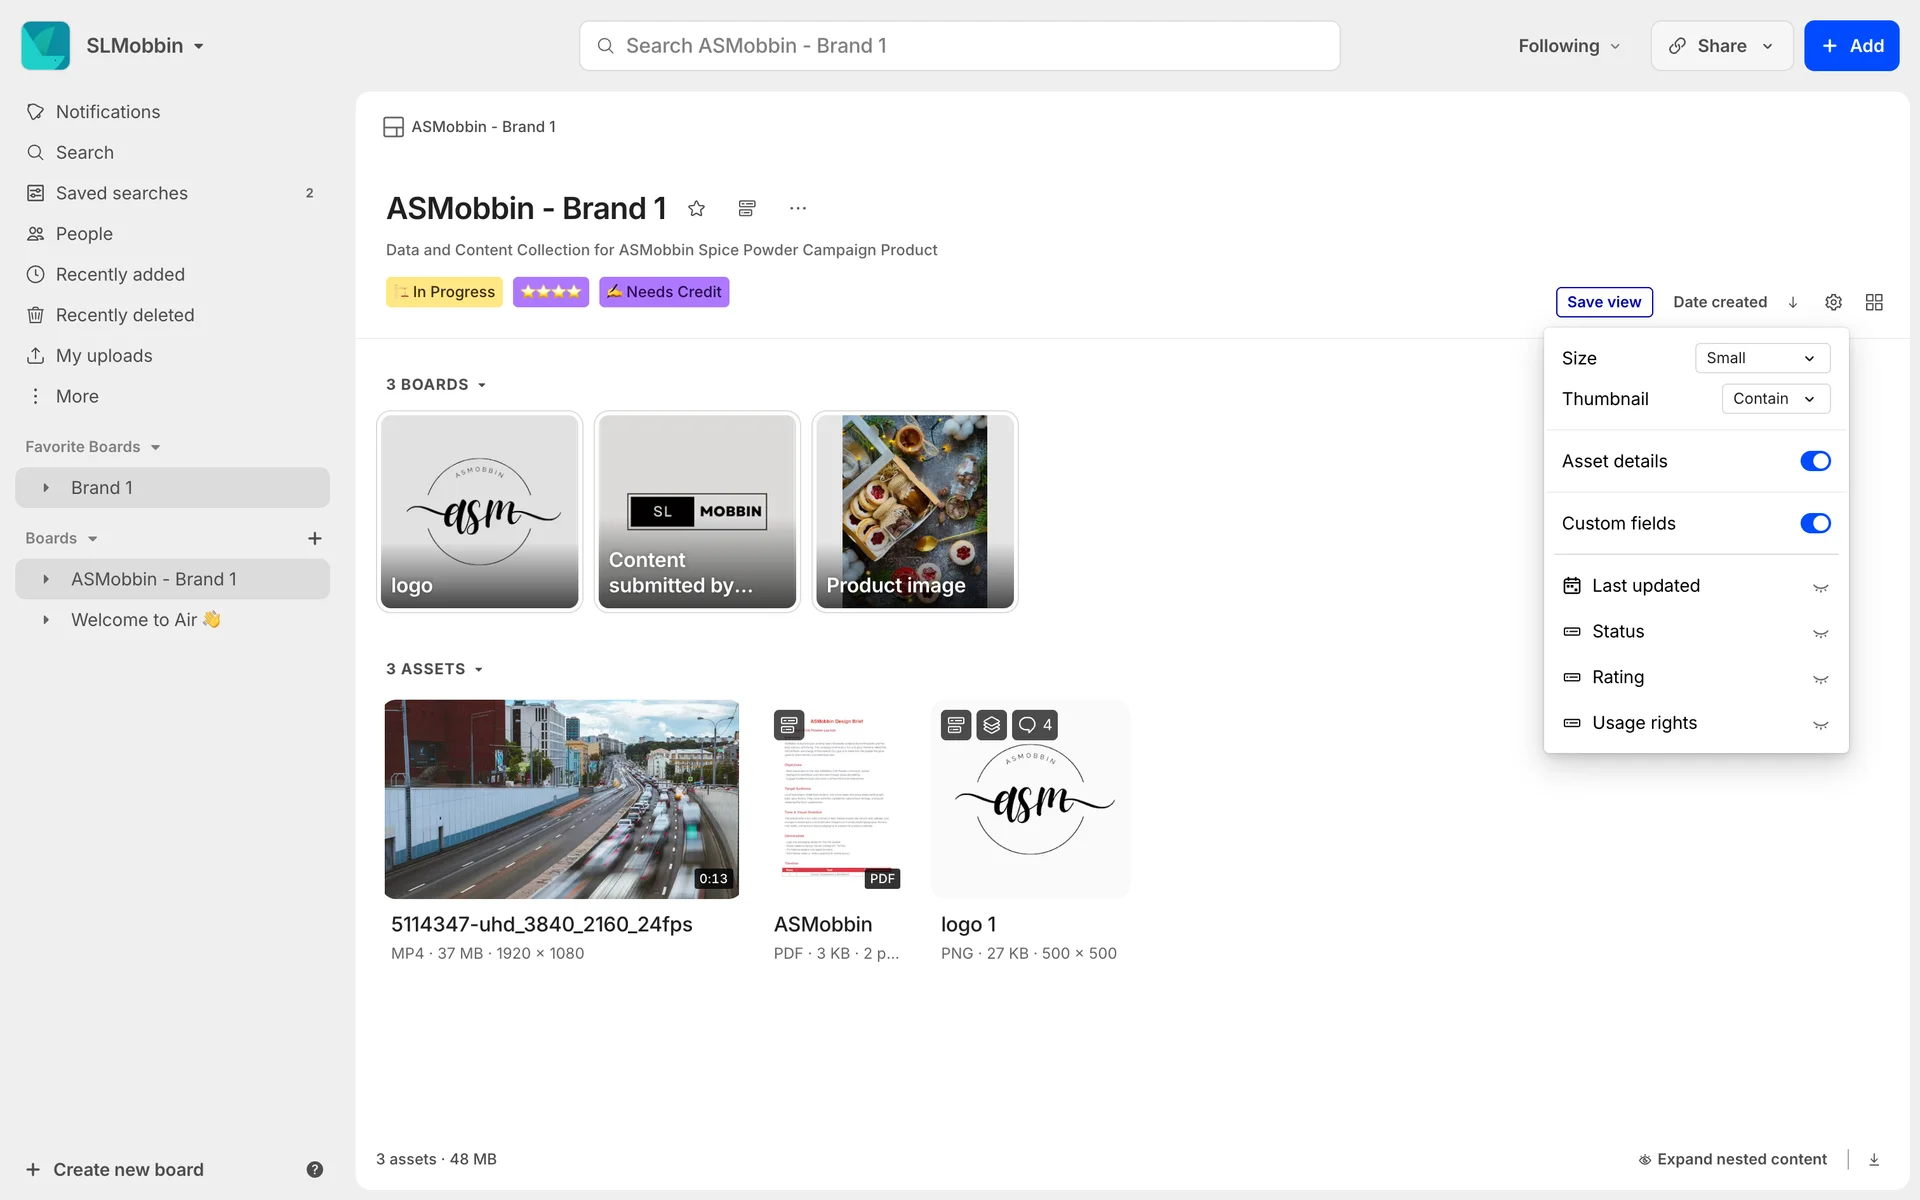Show the Last updated field via eye icon
Viewport: 1920px width, 1200px height.
coord(1820,587)
